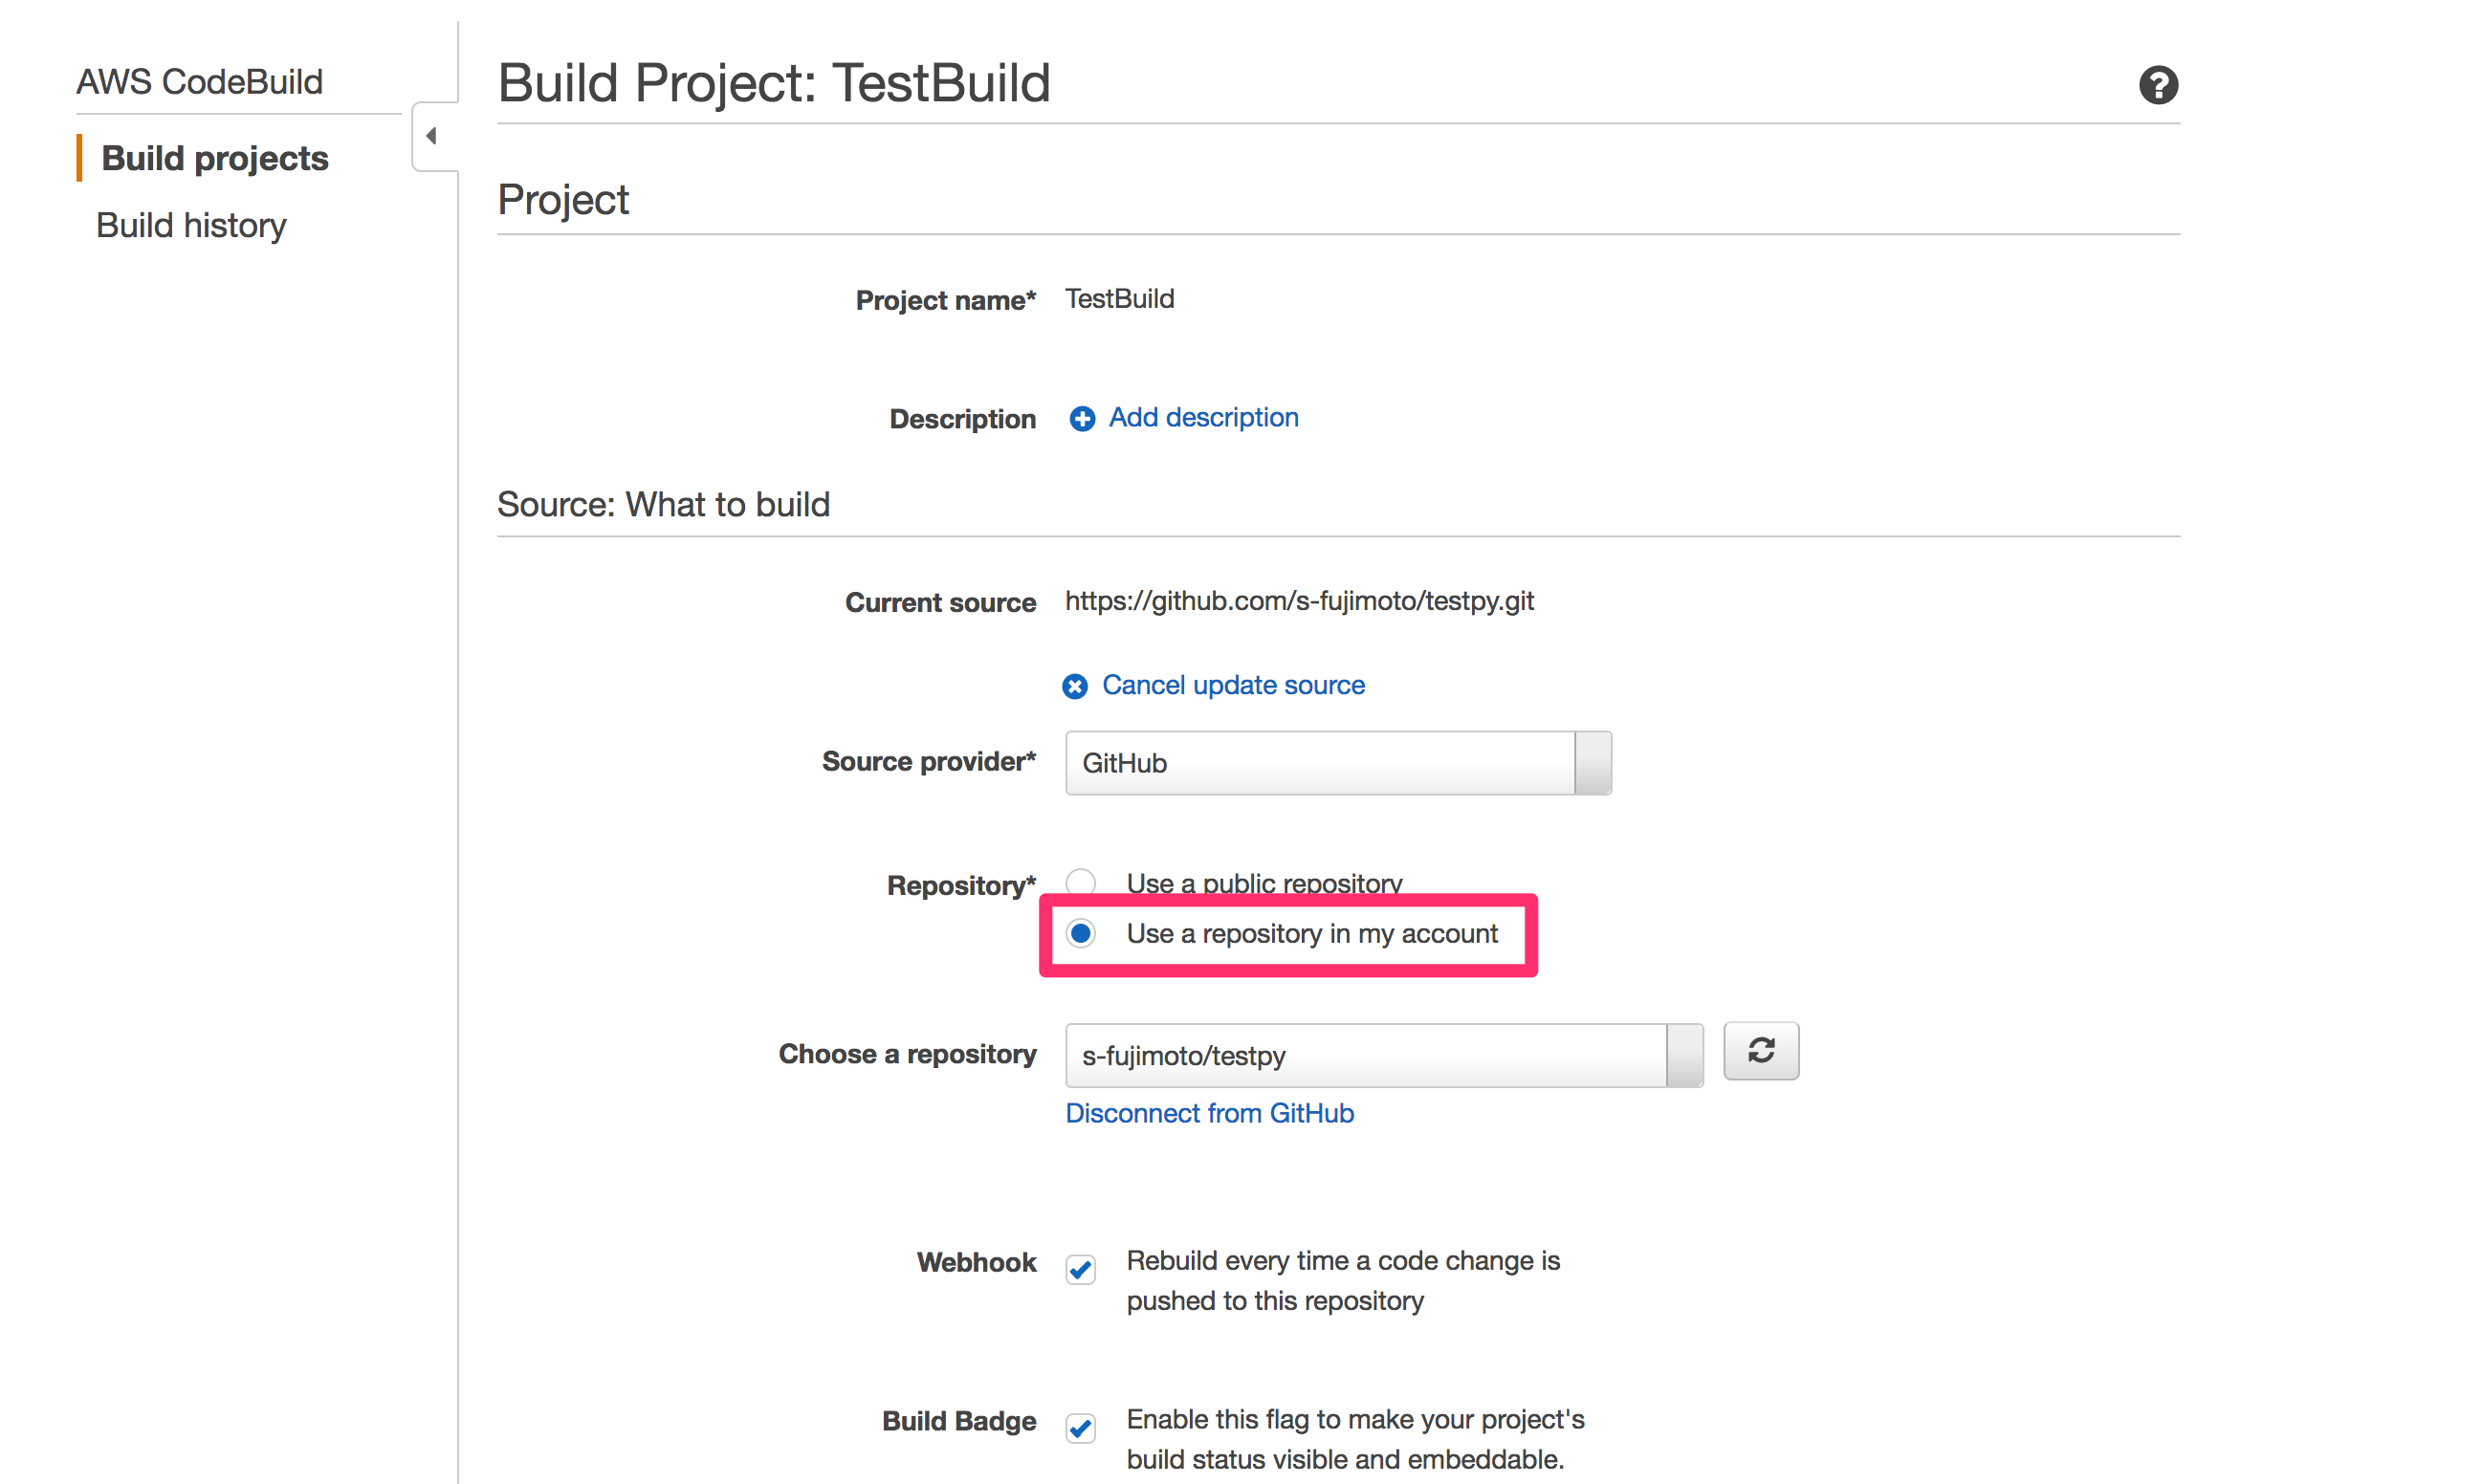Image resolution: width=2483 pixels, height=1484 pixels.
Task: Select the Use a public repository option
Action: click(1081, 881)
